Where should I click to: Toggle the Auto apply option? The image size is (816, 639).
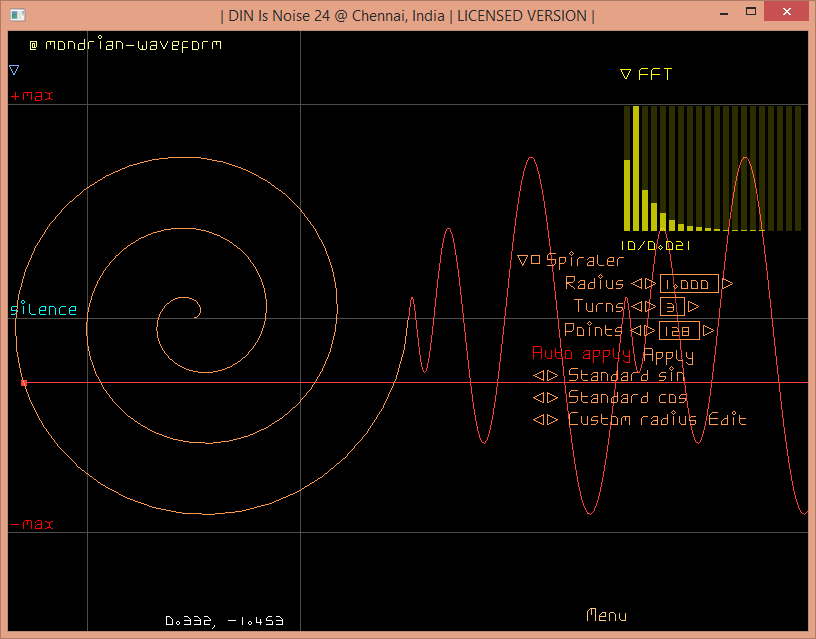point(583,354)
